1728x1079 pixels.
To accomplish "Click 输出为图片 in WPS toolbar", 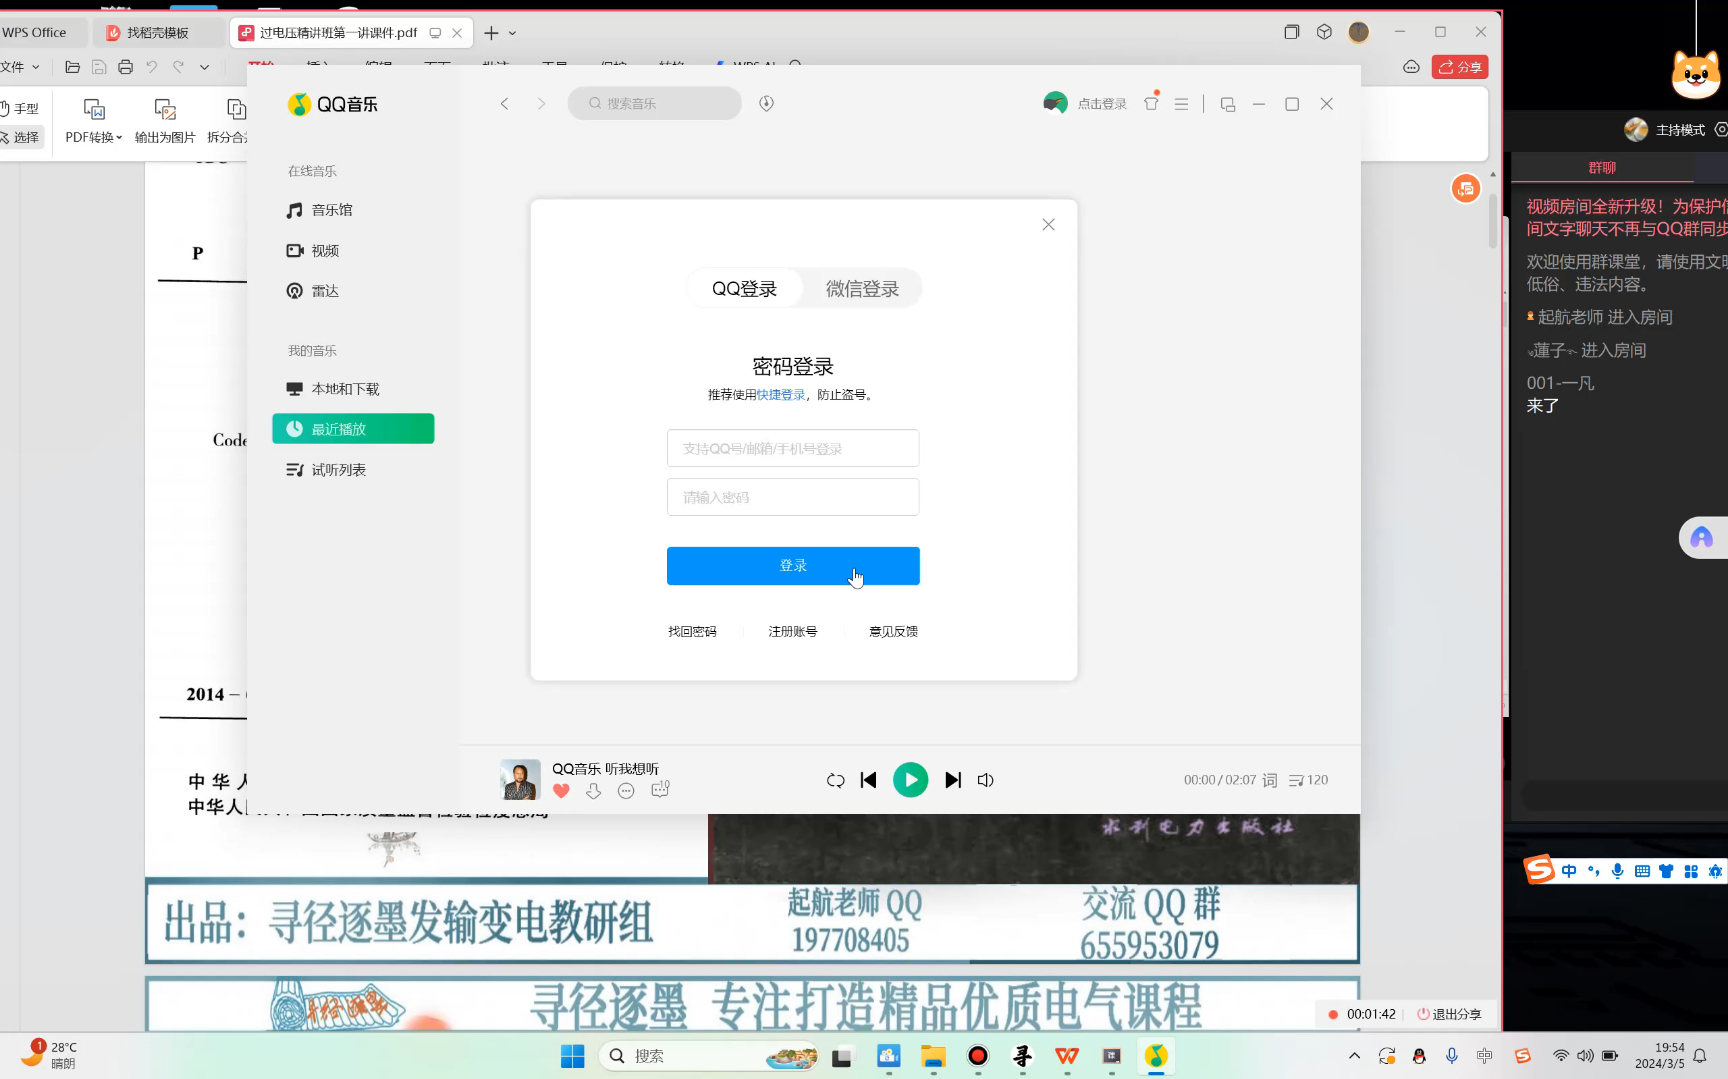I will 165,119.
